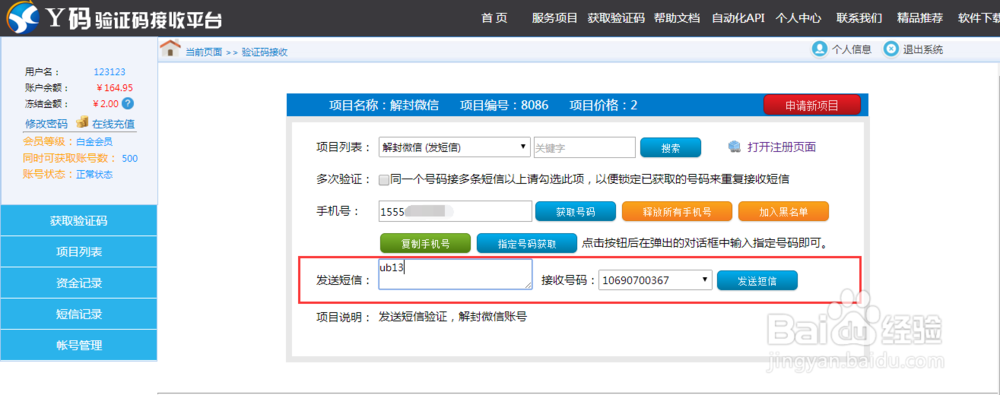Open 项目列表 in the left sidebar

[78, 251]
